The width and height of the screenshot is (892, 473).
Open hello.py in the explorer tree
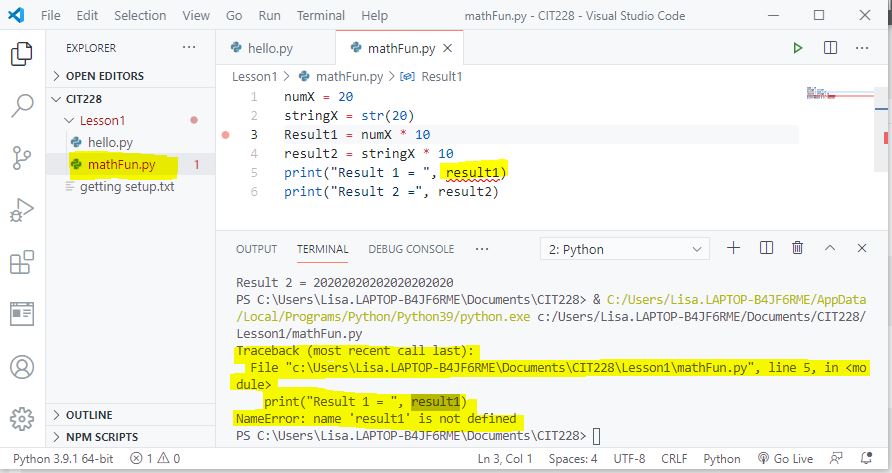[110, 142]
